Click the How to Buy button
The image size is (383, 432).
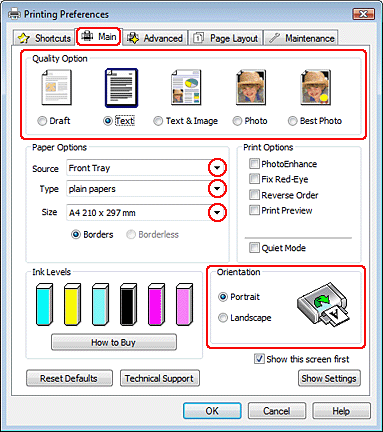coord(114,342)
